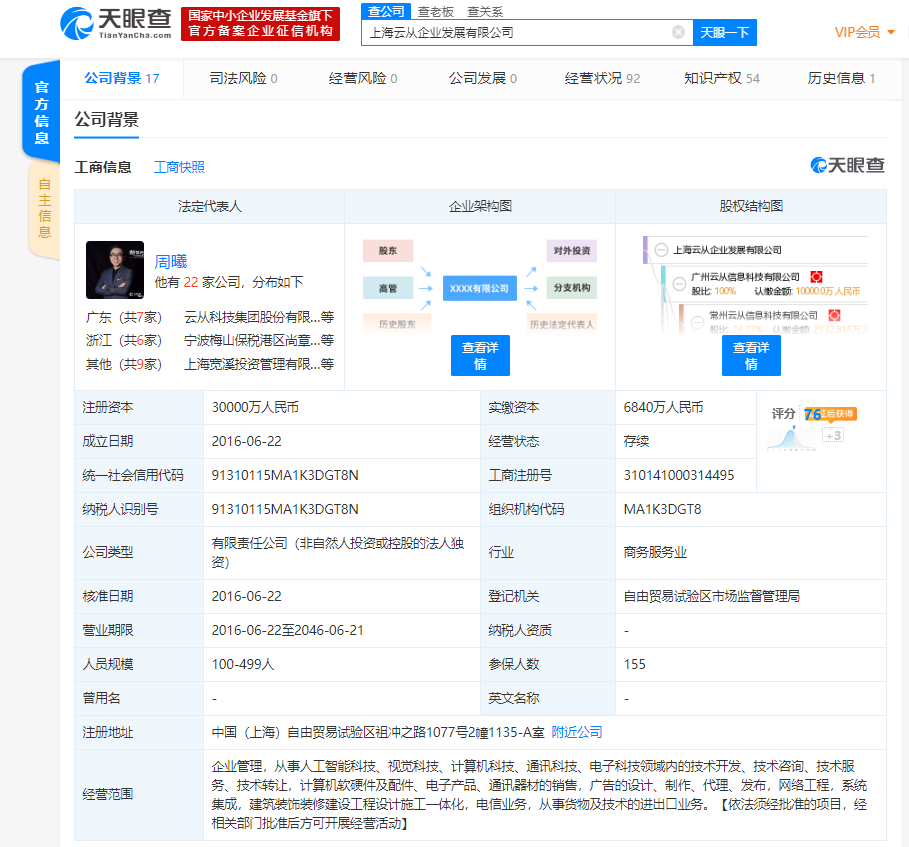Click insured headcount value 155

click(634, 664)
